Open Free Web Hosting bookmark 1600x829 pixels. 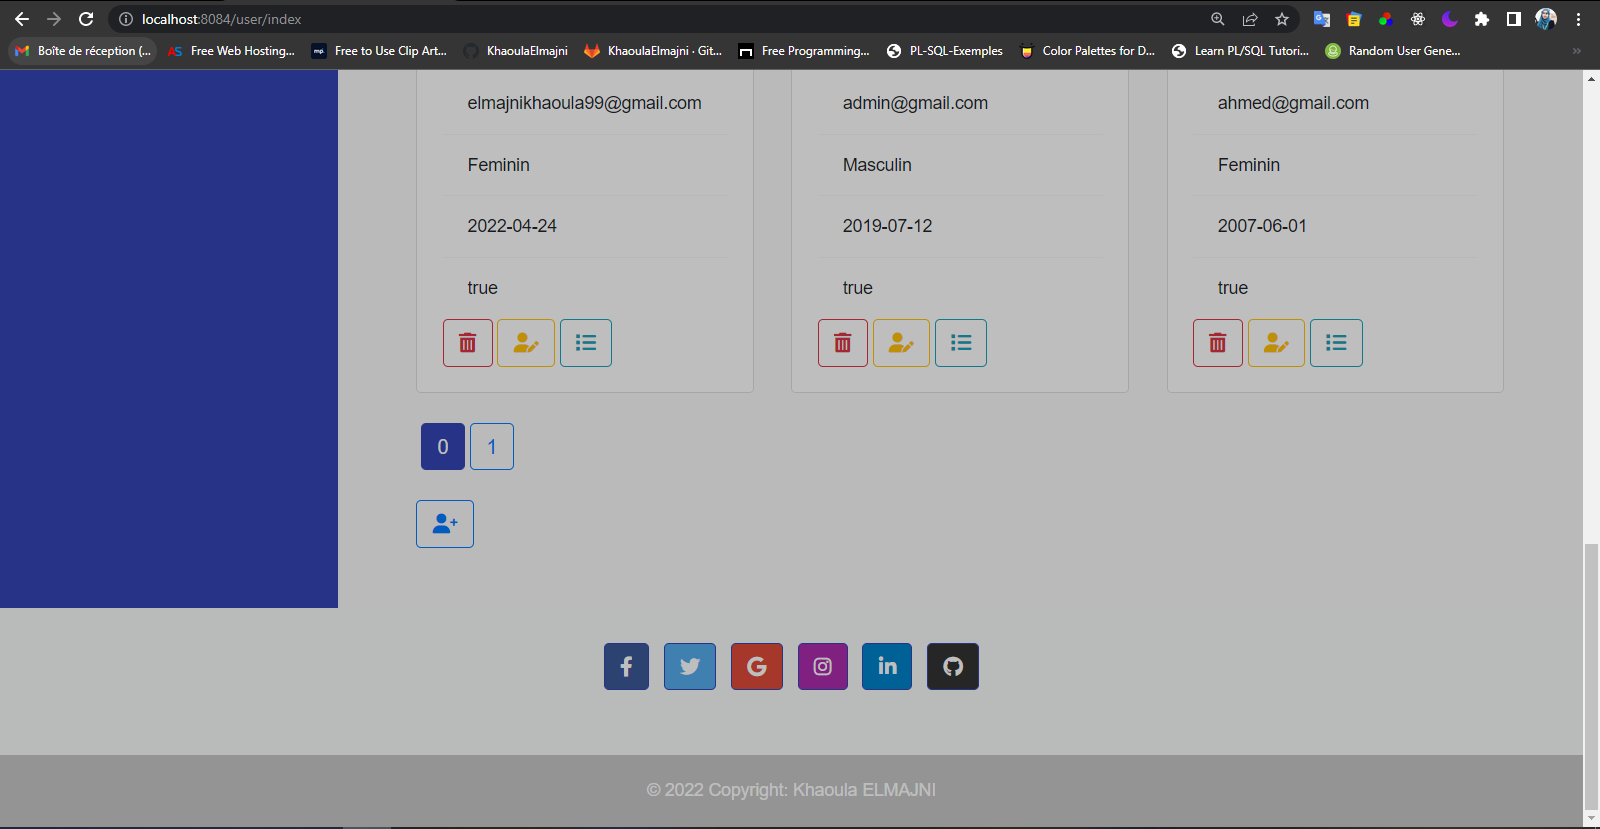point(232,51)
